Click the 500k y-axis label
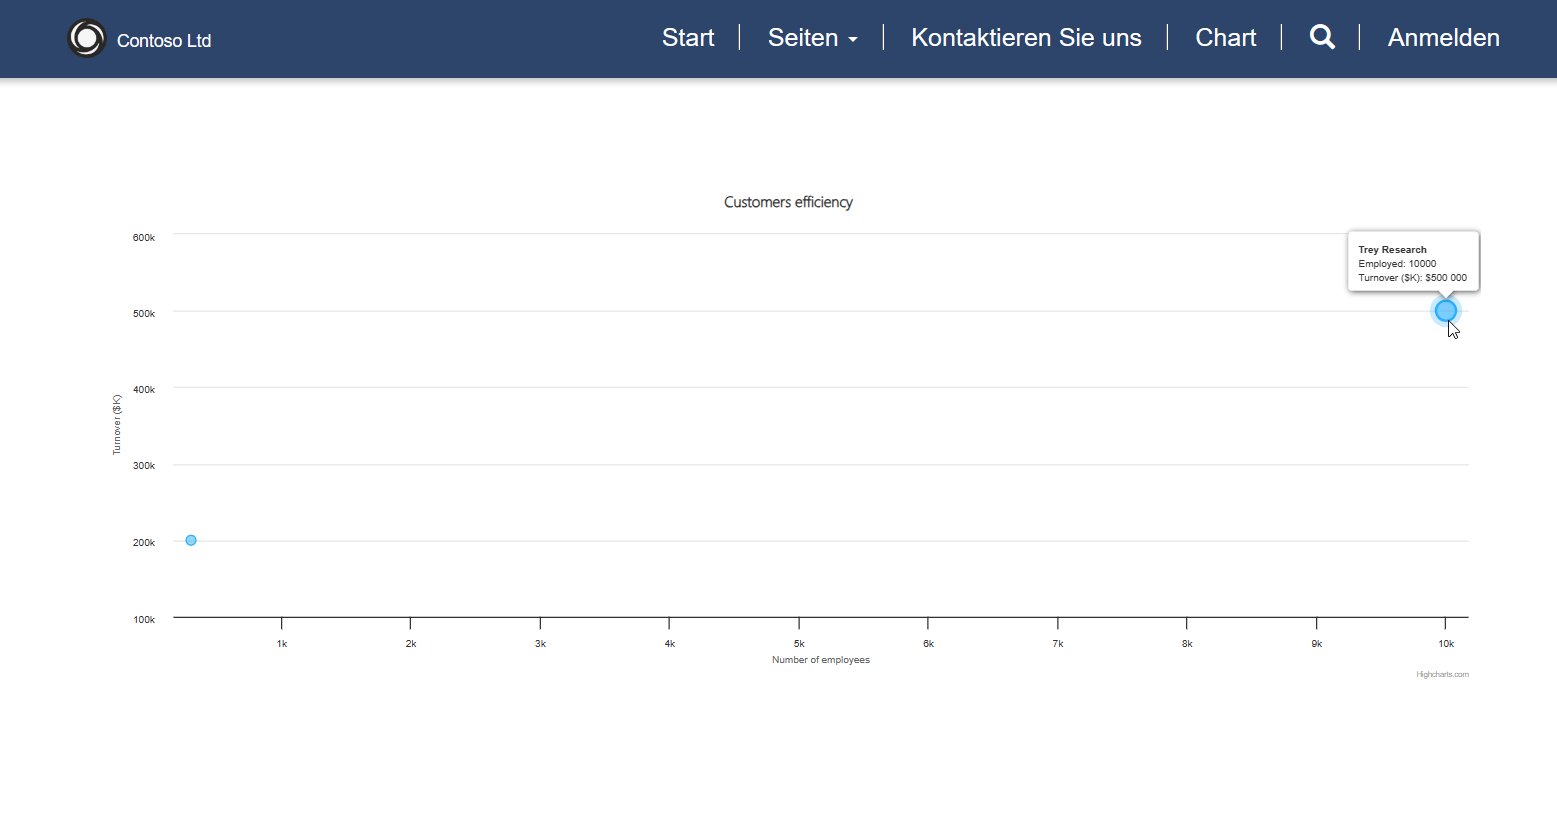Viewport: 1557px width, 819px height. [144, 314]
